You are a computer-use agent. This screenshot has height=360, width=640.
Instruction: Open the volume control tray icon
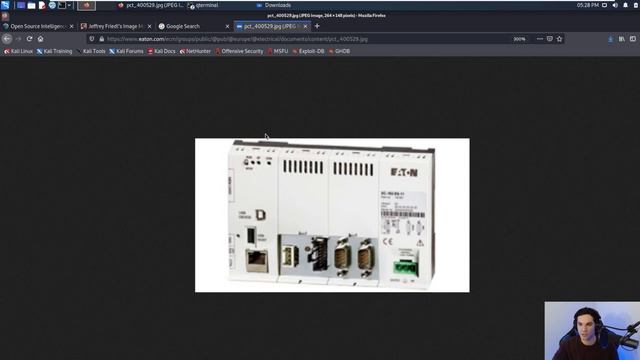tap(615, 5)
